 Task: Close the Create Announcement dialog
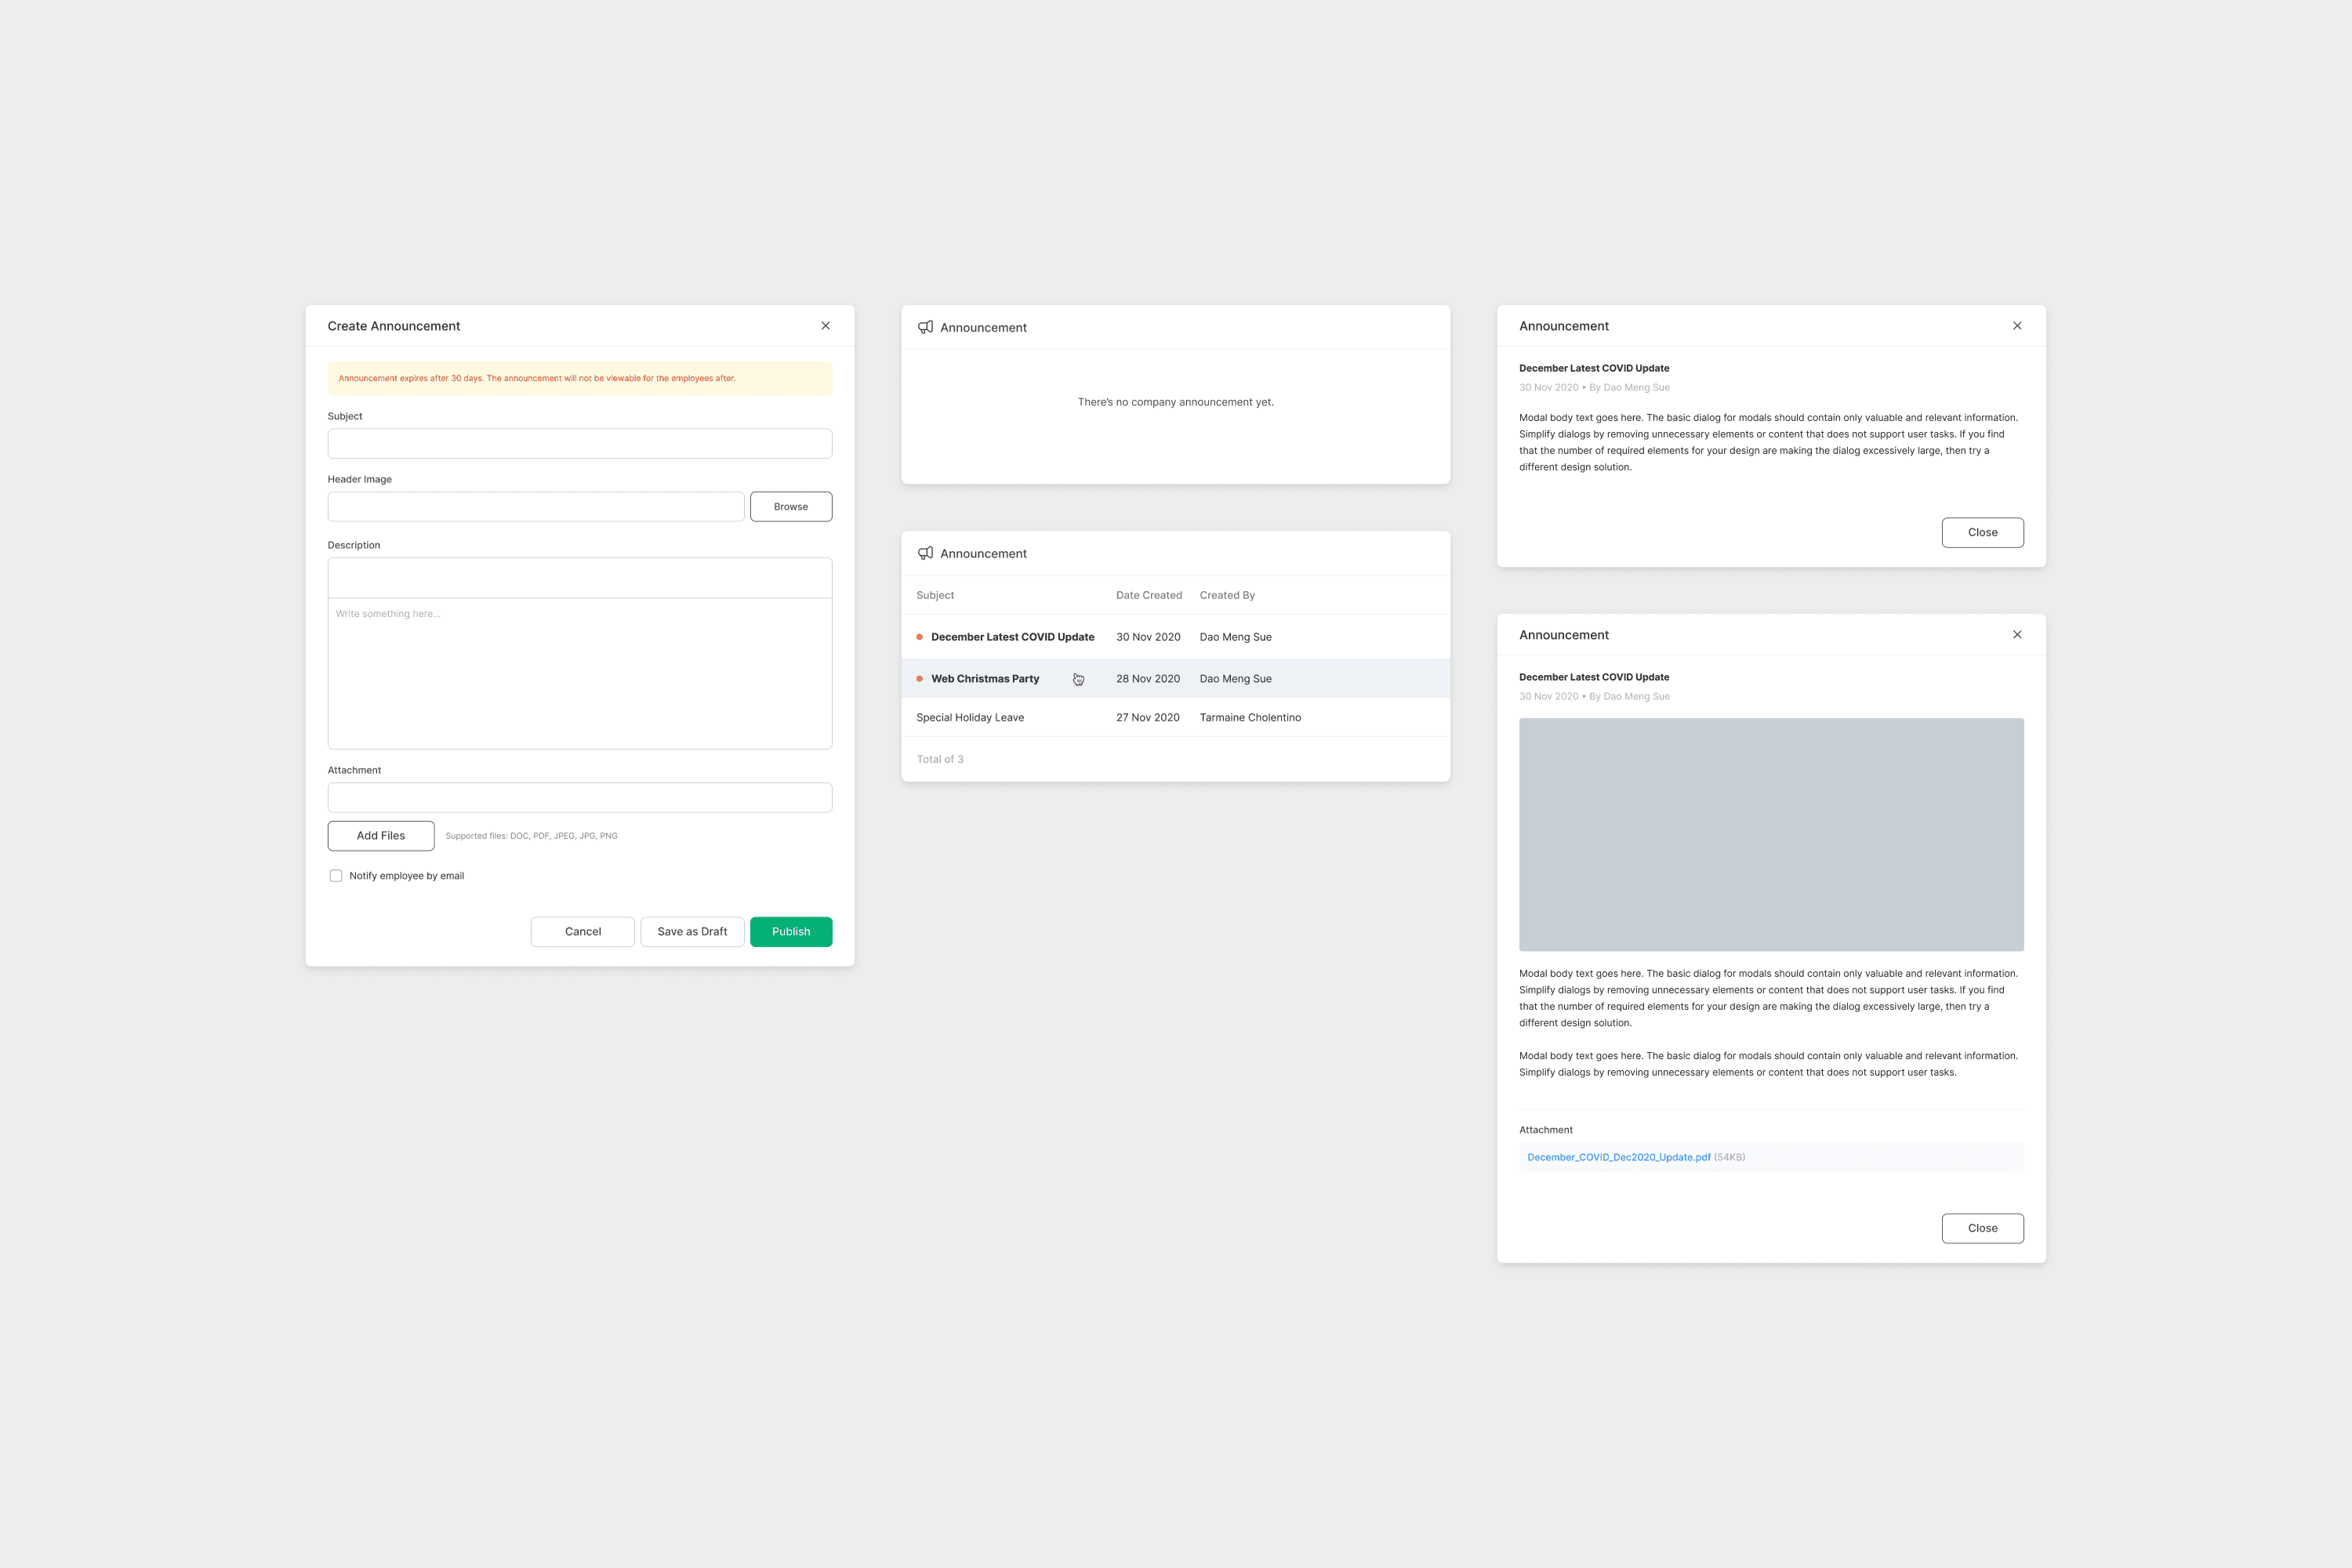(825, 326)
